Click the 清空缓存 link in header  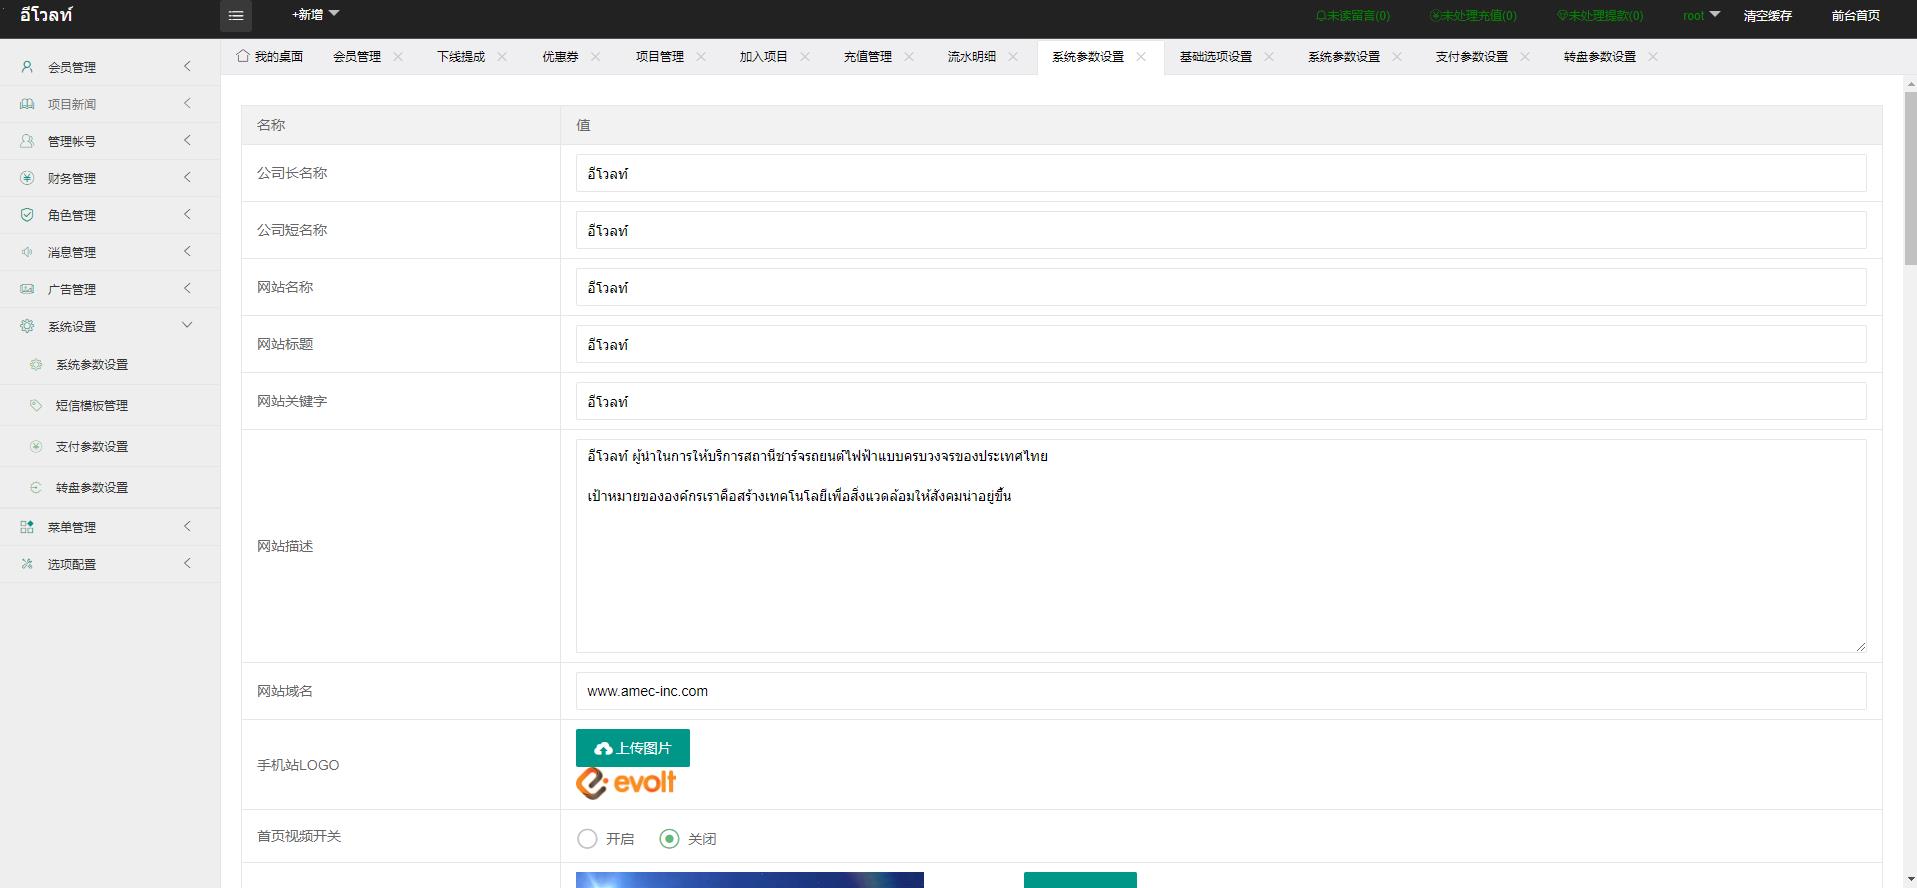(1767, 16)
